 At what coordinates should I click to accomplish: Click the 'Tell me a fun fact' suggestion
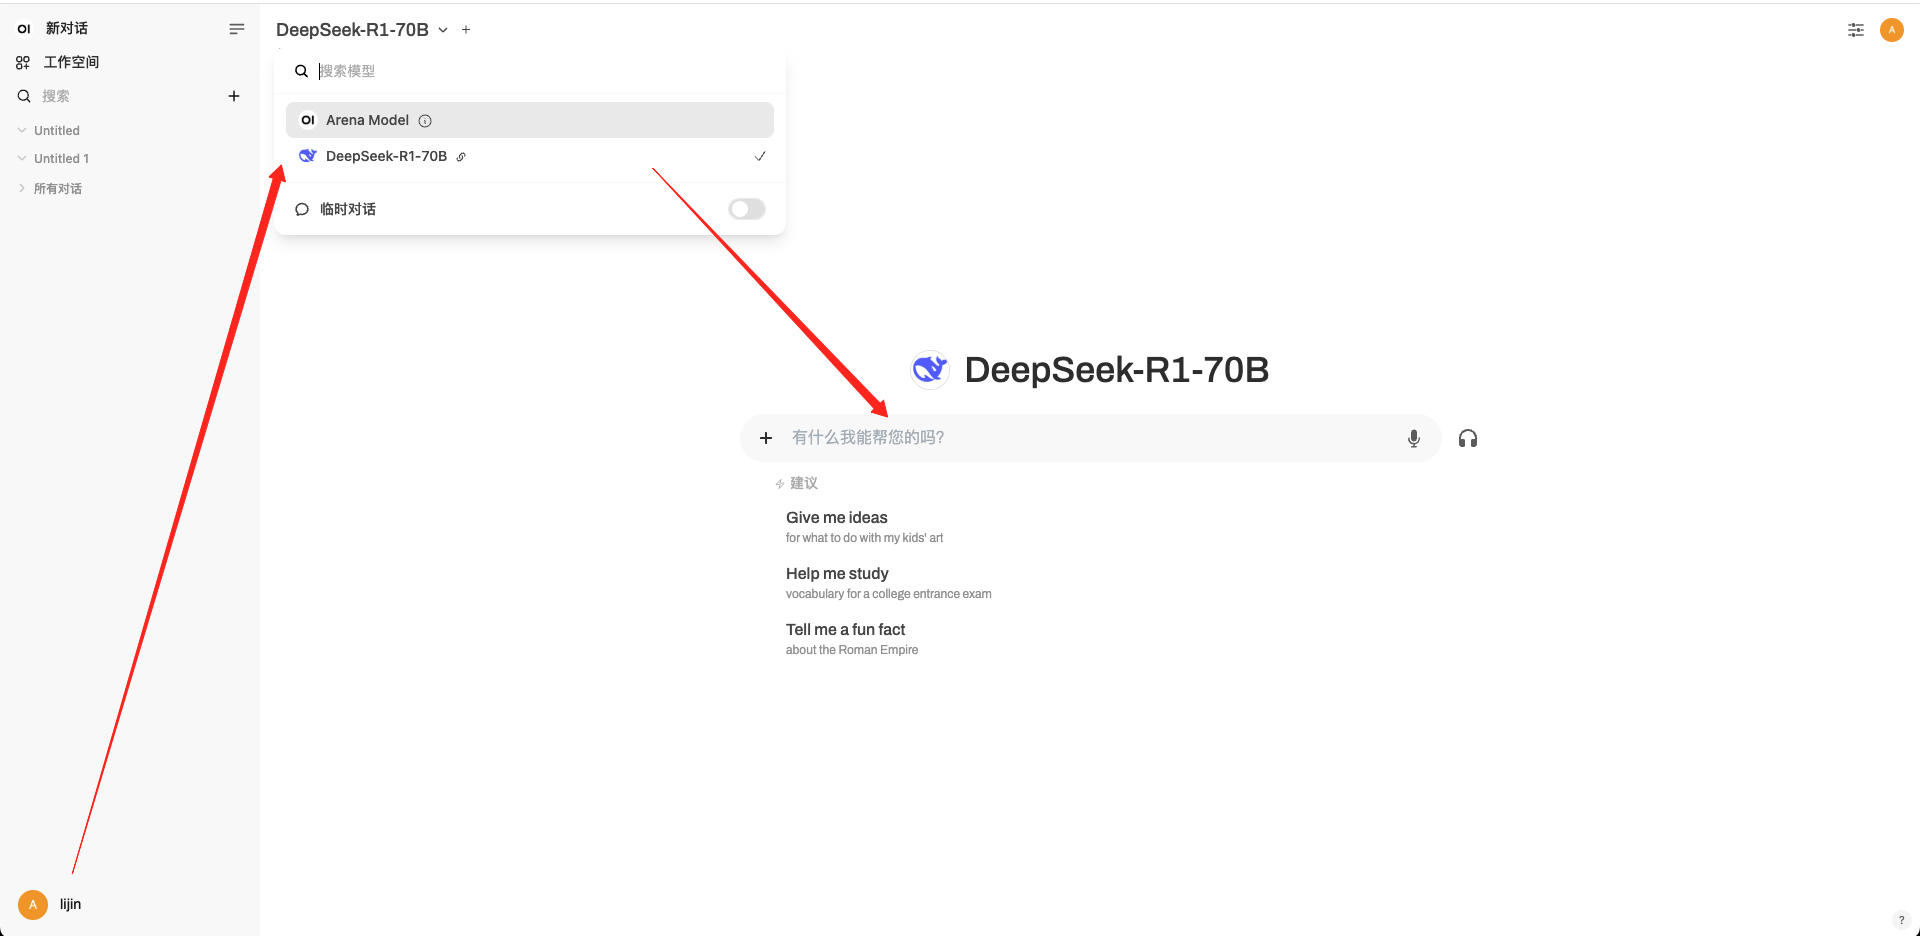(845, 630)
